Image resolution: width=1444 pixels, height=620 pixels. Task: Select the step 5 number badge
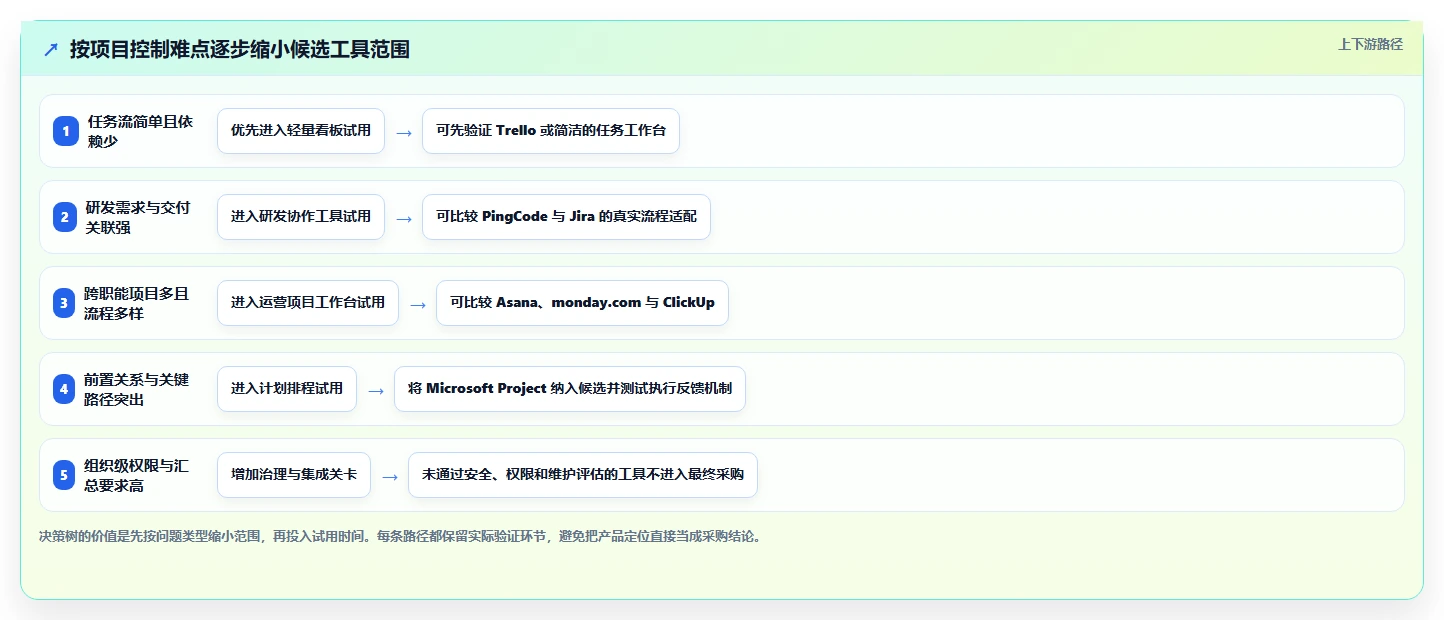coord(66,475)
